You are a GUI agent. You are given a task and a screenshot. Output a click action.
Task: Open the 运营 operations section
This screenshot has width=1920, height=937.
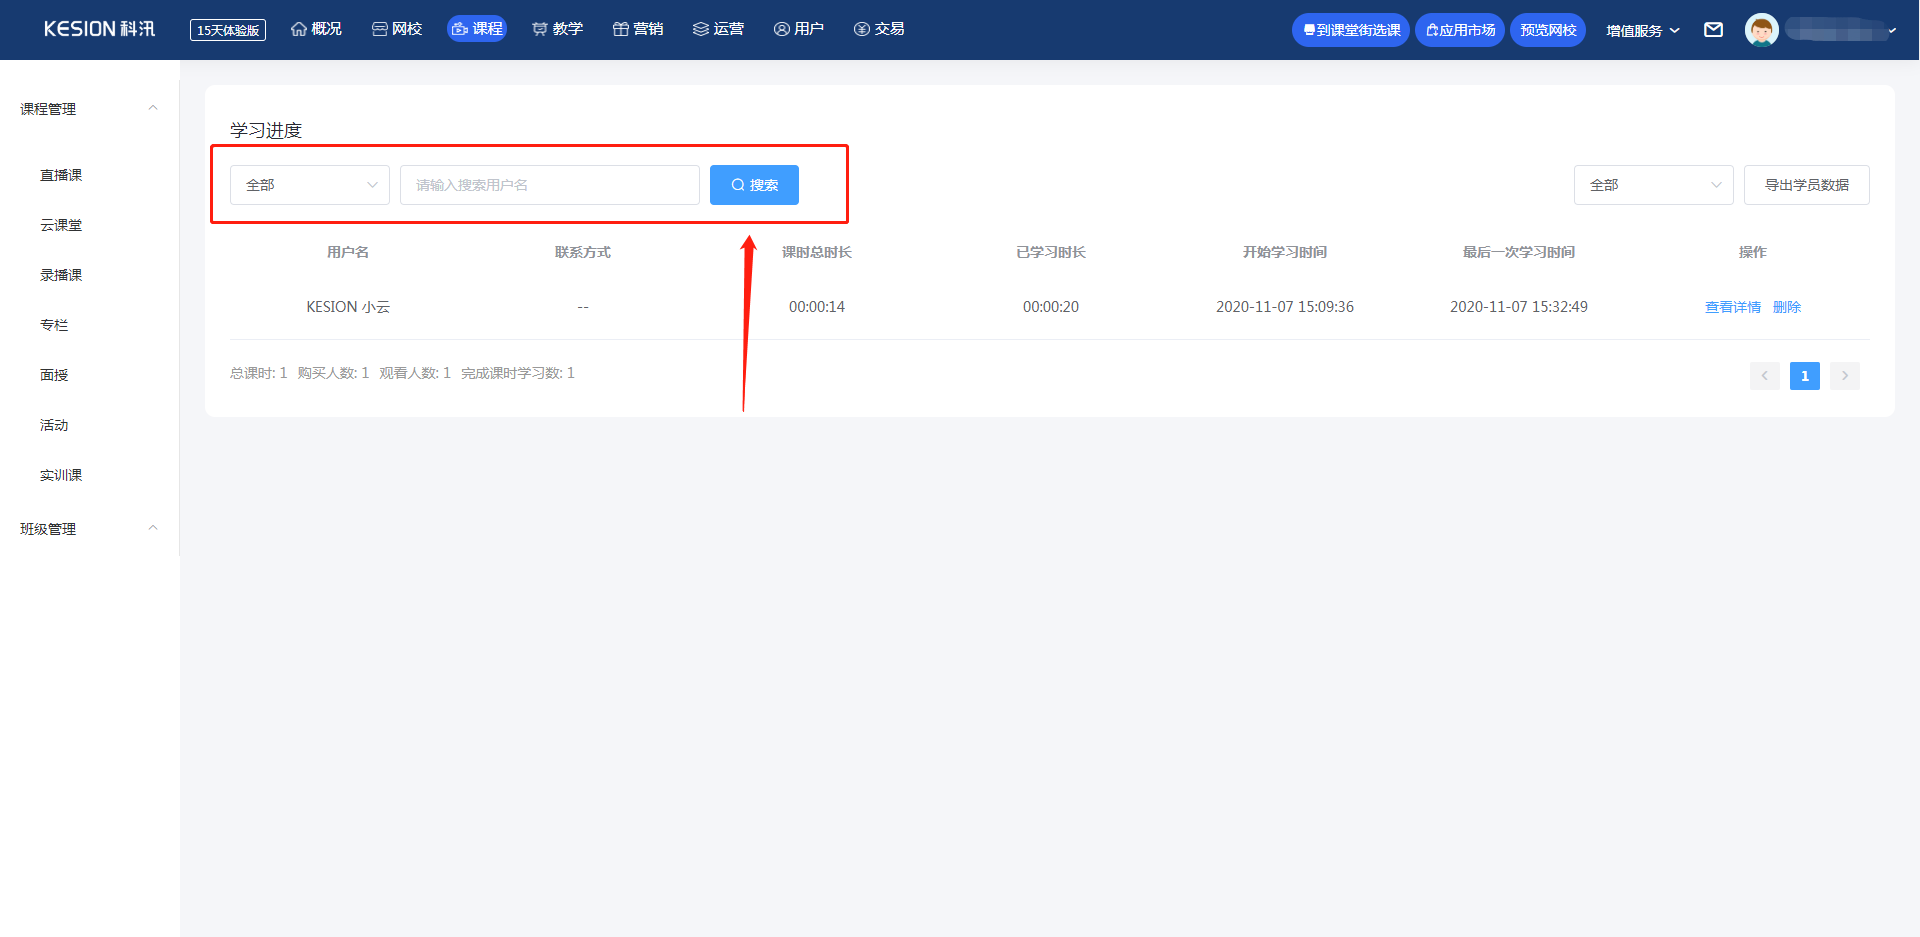point(718,29)
